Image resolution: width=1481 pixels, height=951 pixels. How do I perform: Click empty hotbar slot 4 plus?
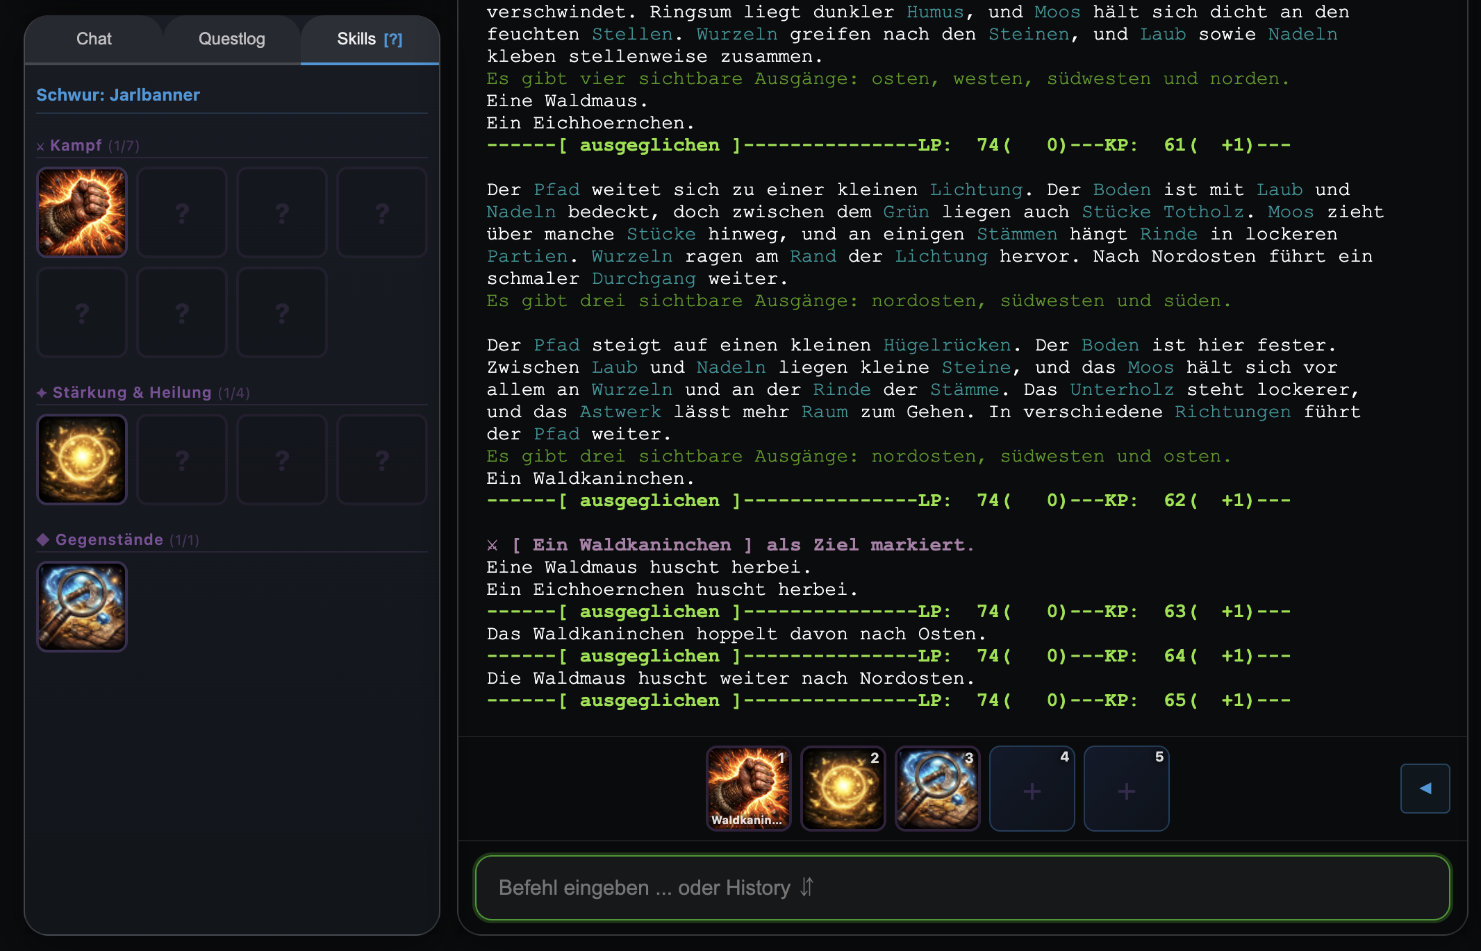click(x=1032, y=789)
